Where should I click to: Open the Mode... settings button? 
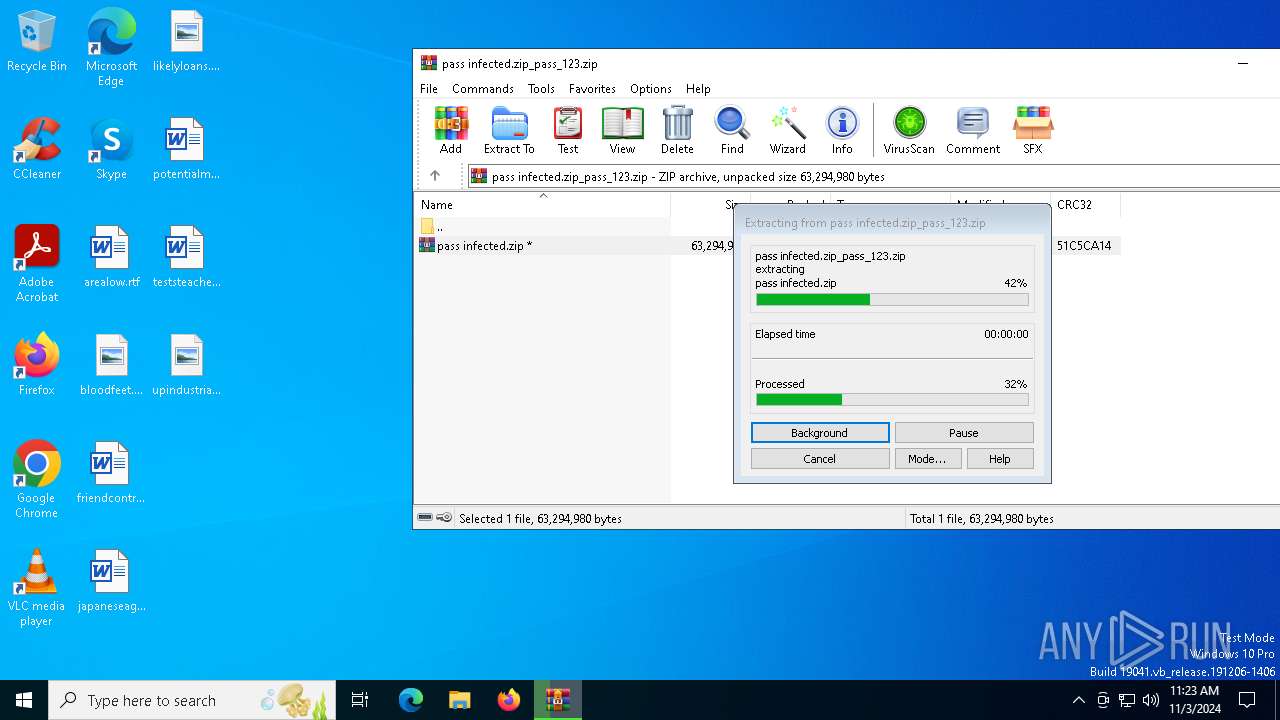[927, 459]
